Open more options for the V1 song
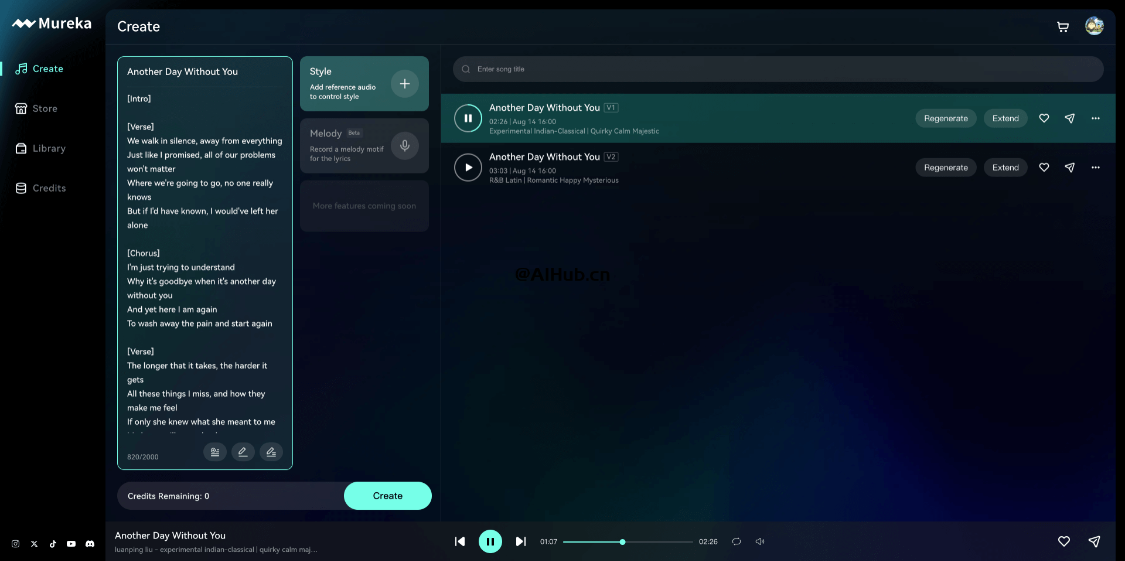Screen dimensions: 1125x561 point(1095,118)
